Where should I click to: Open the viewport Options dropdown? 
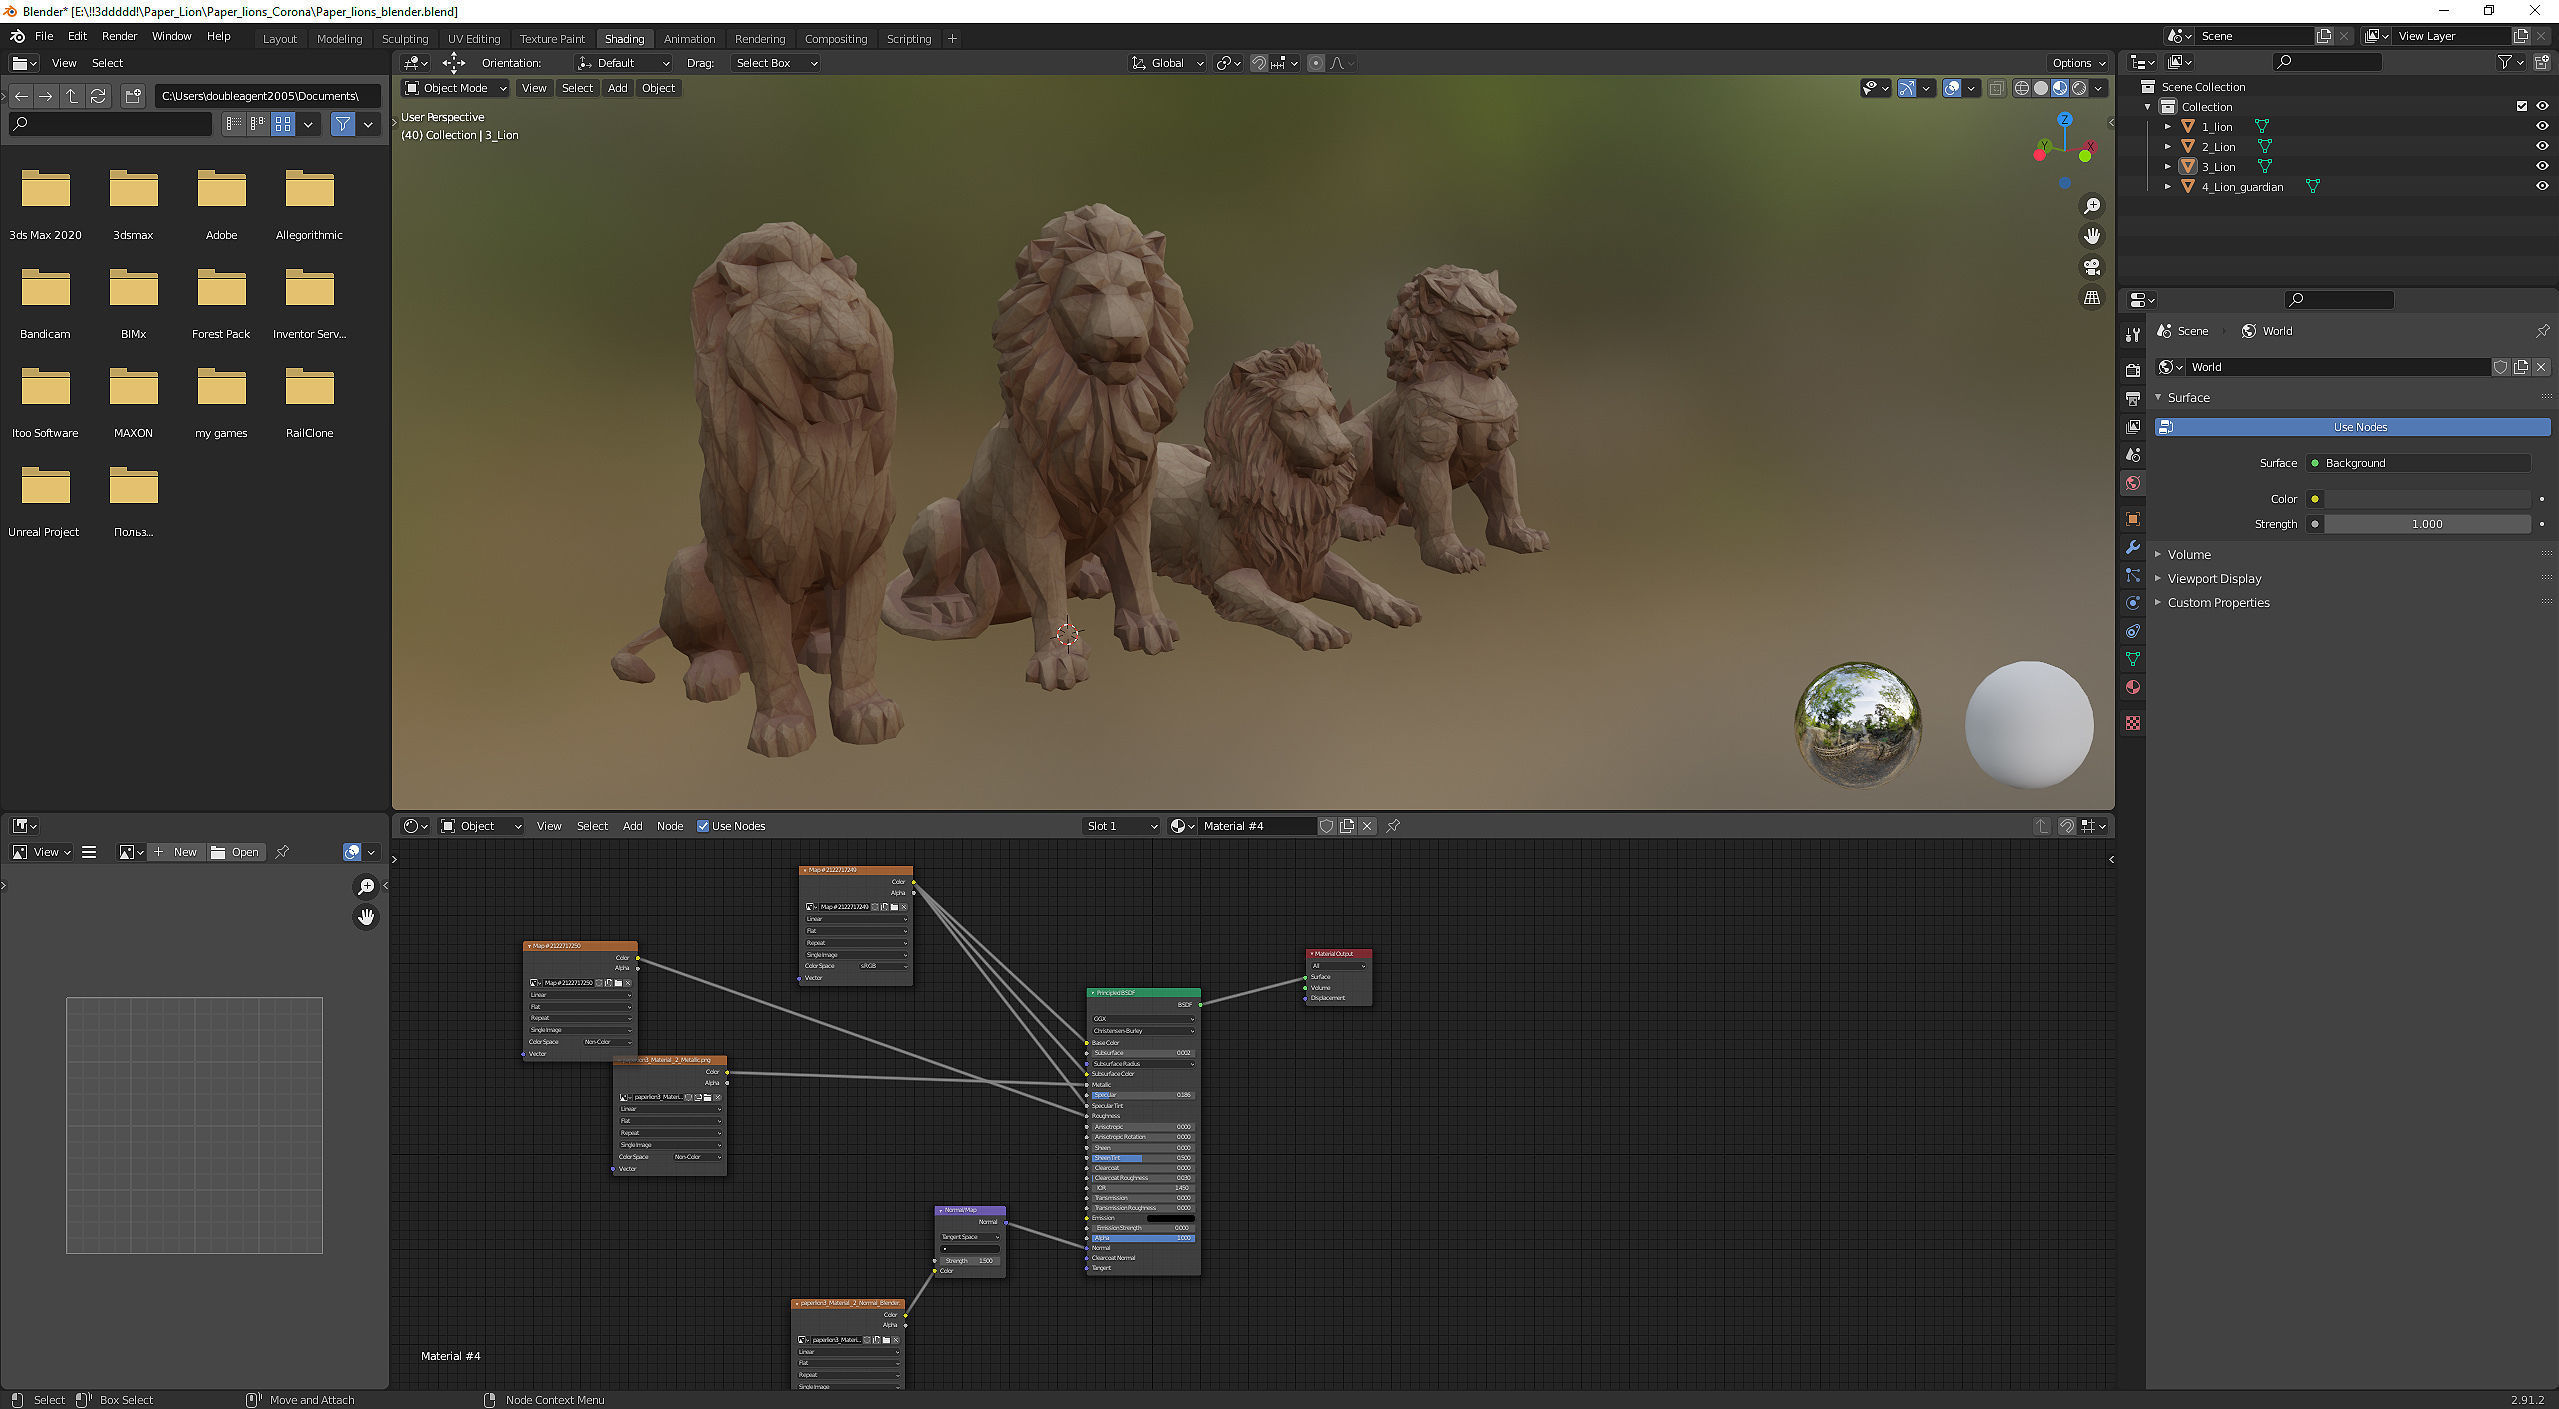[x=2078, y=63]
